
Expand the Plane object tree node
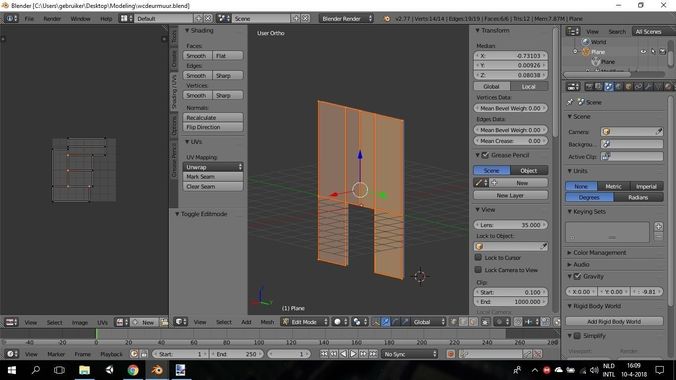575,52
